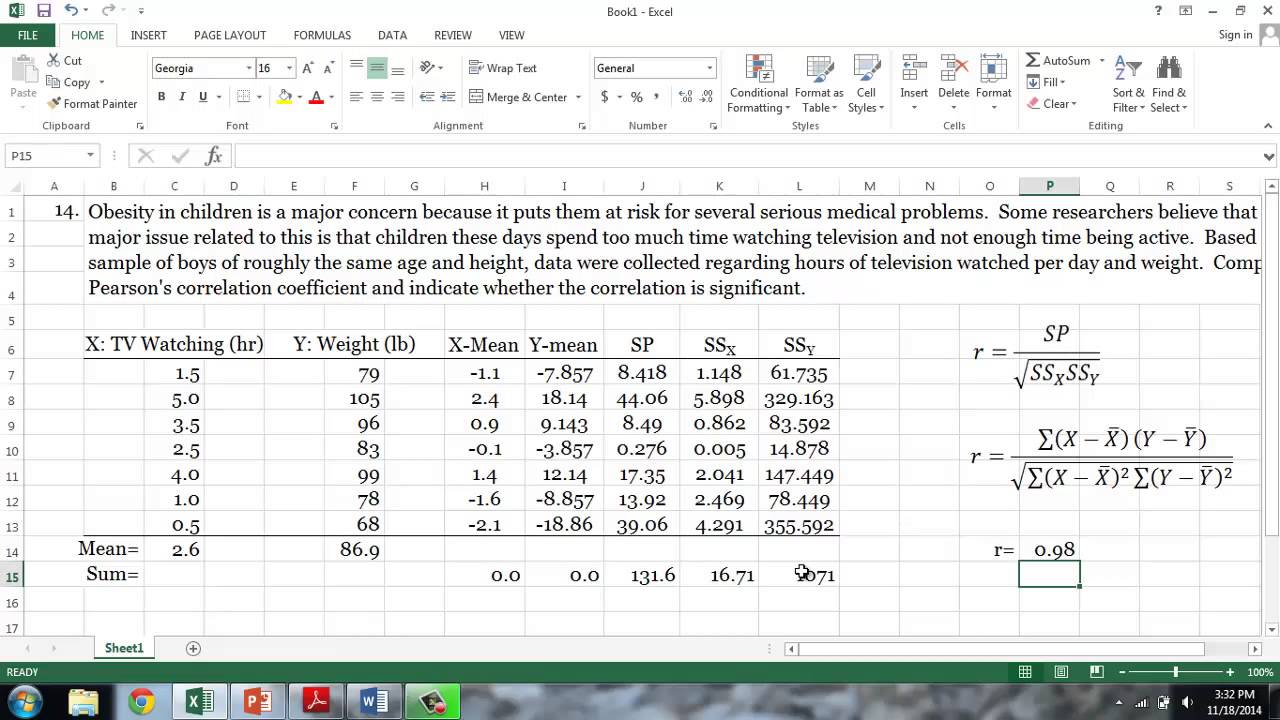Open the FILE tab
The image size is (1280, 720).
coord(28,35)
